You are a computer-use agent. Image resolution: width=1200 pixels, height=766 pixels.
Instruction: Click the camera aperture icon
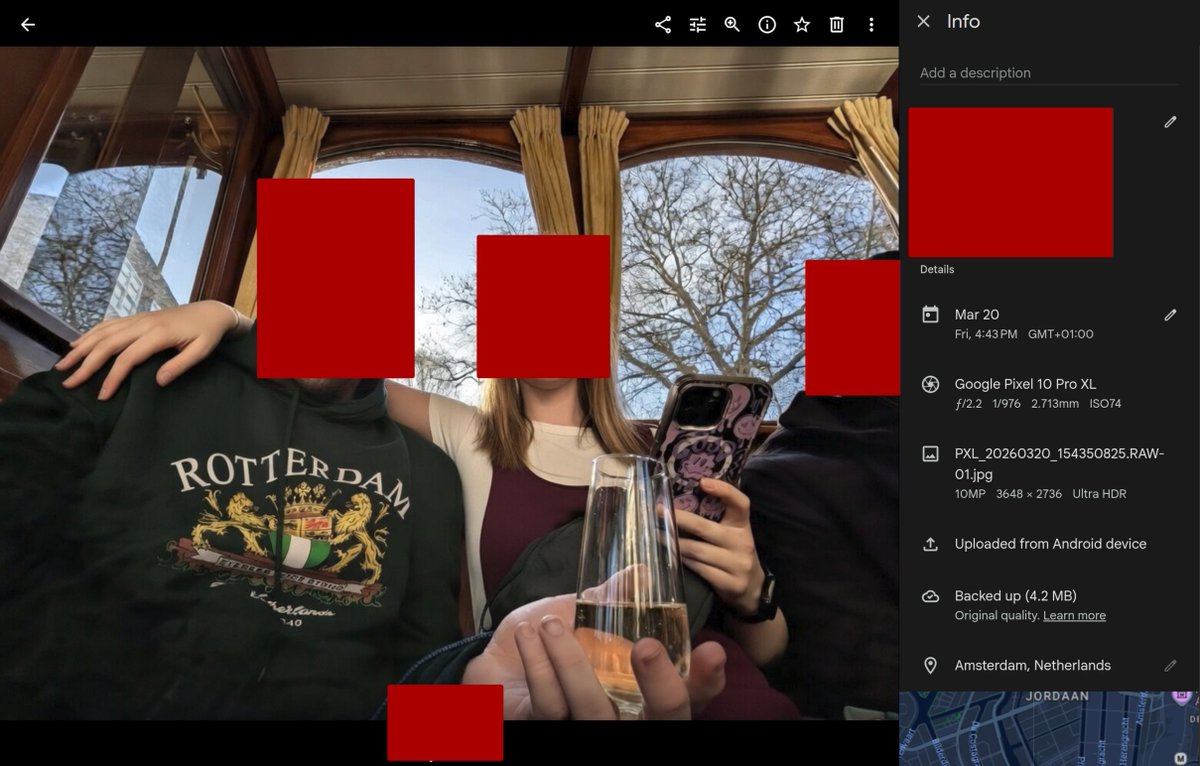click(x=930, y=384)
